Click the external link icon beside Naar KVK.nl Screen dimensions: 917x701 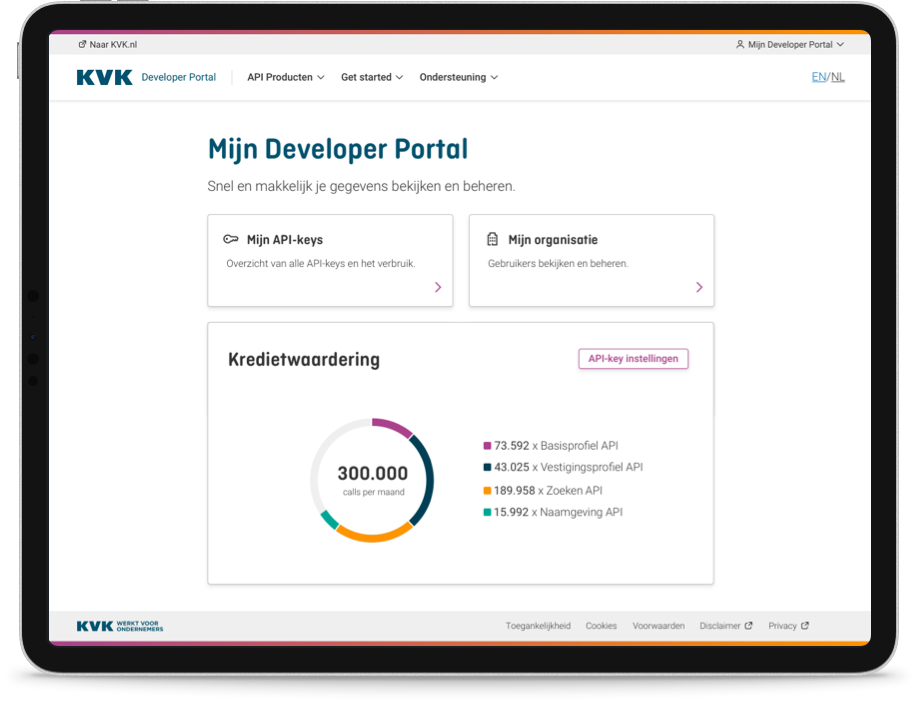(81, 44)
